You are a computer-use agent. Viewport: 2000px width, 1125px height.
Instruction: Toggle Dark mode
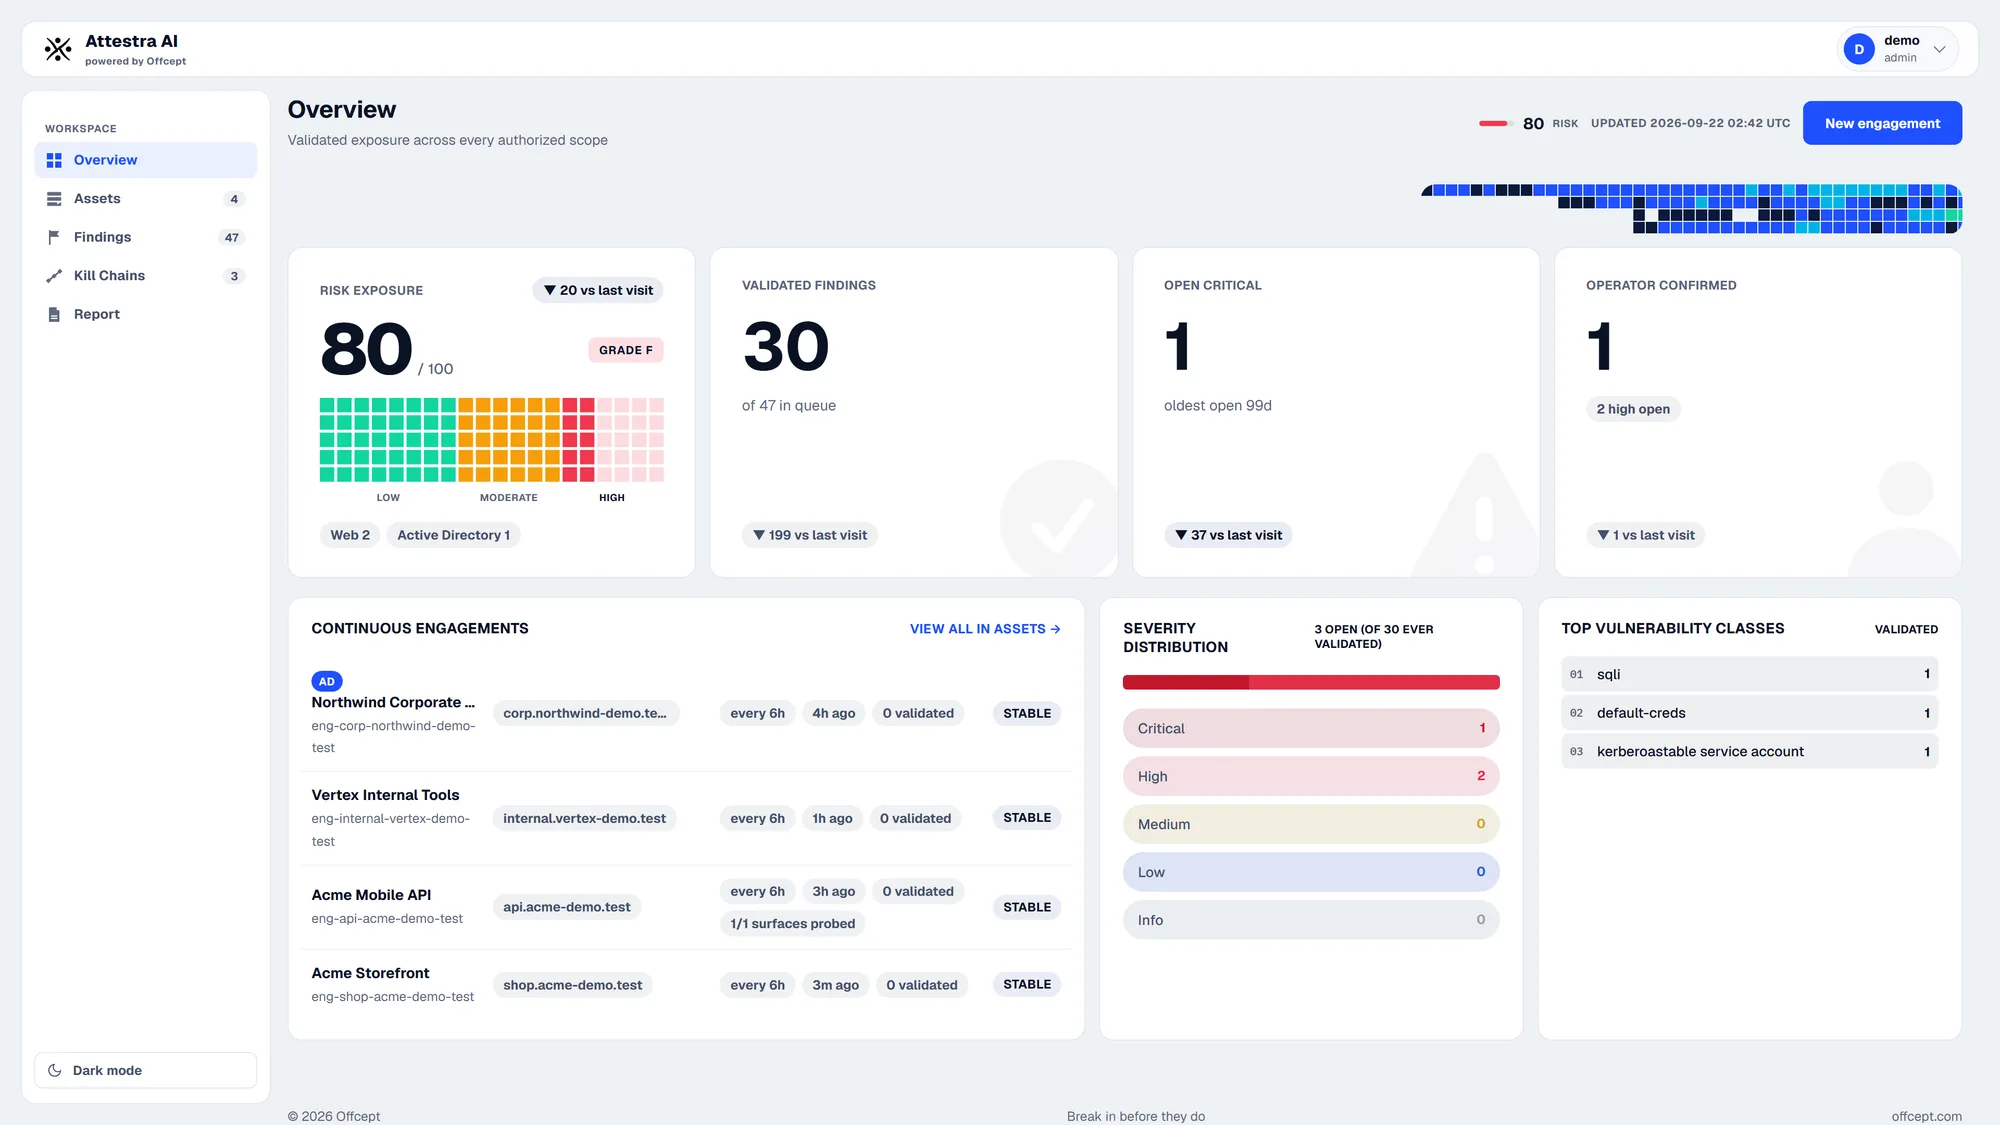(x=146, y=1070)
